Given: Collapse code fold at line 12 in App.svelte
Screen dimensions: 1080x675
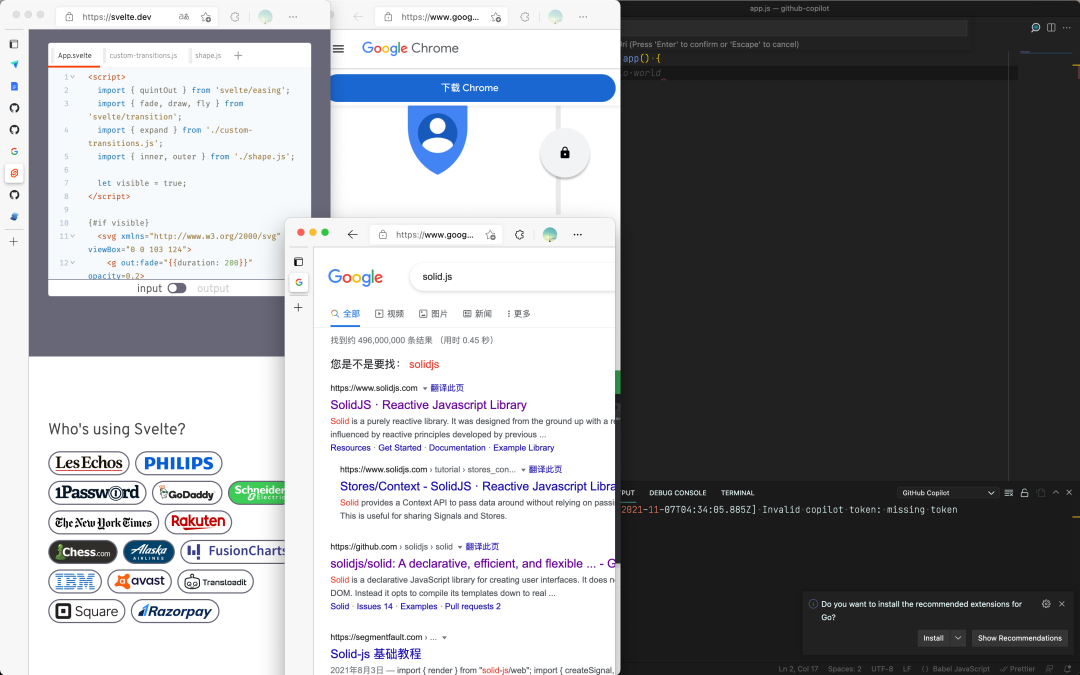Looking at the screenshot, I should click(x=72, y=263).
